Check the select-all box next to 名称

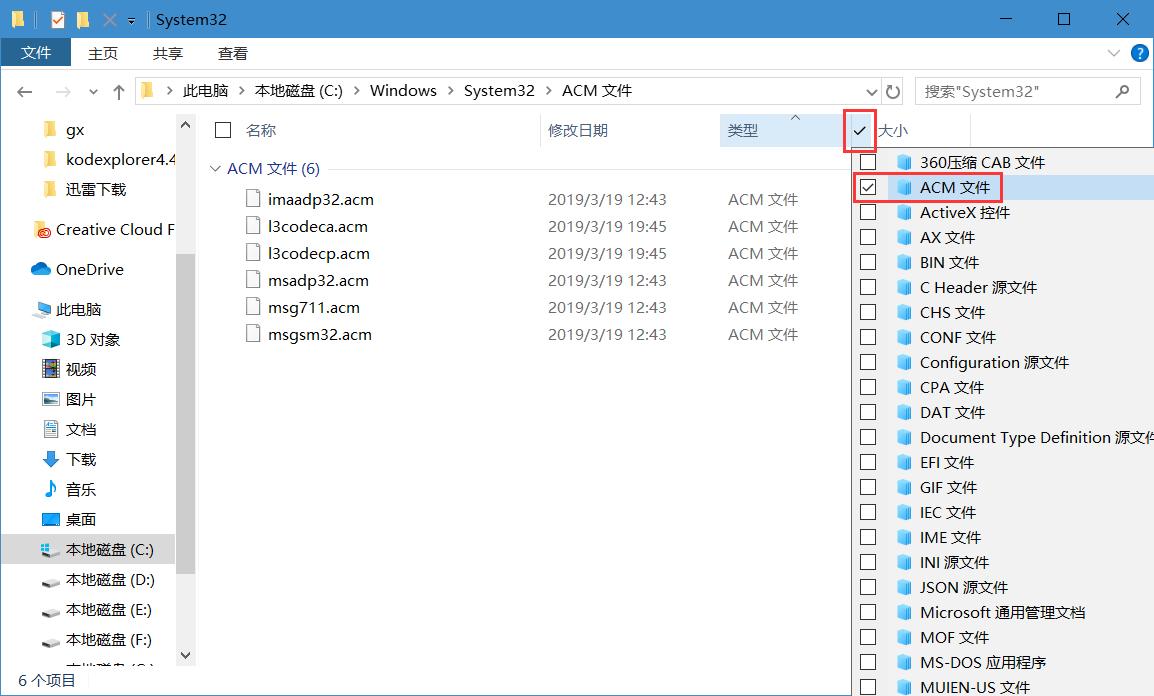click(222, 130)
